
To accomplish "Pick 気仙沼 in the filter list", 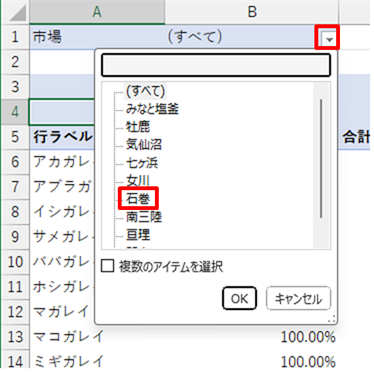I will click(144, 145).
